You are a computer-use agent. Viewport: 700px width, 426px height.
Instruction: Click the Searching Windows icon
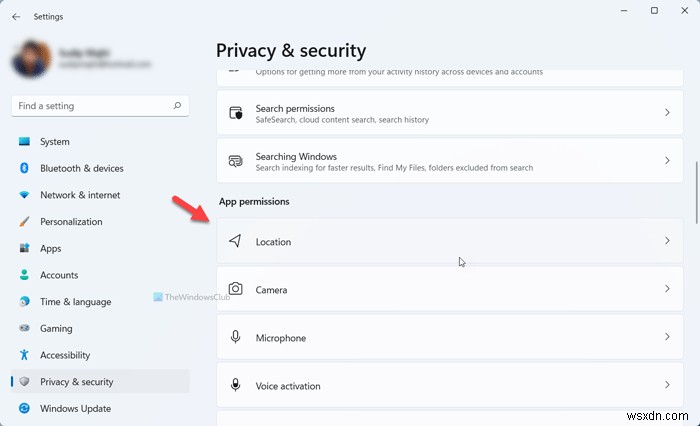pos(236,161)
